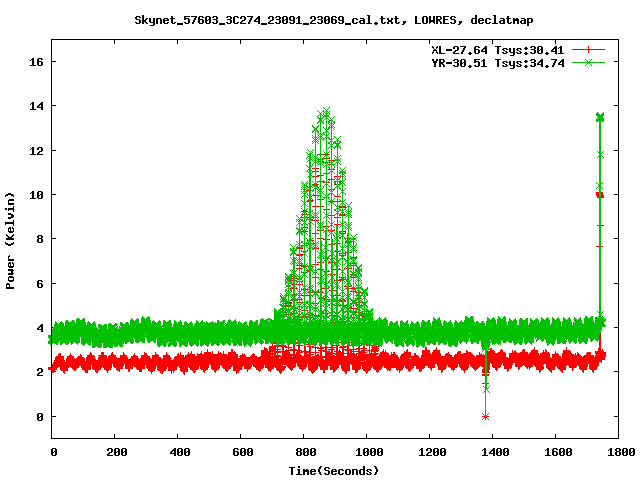640x480 pixels.
Task: Click the red marker at the 0 Kelvin dip
Action: point(485,416)
